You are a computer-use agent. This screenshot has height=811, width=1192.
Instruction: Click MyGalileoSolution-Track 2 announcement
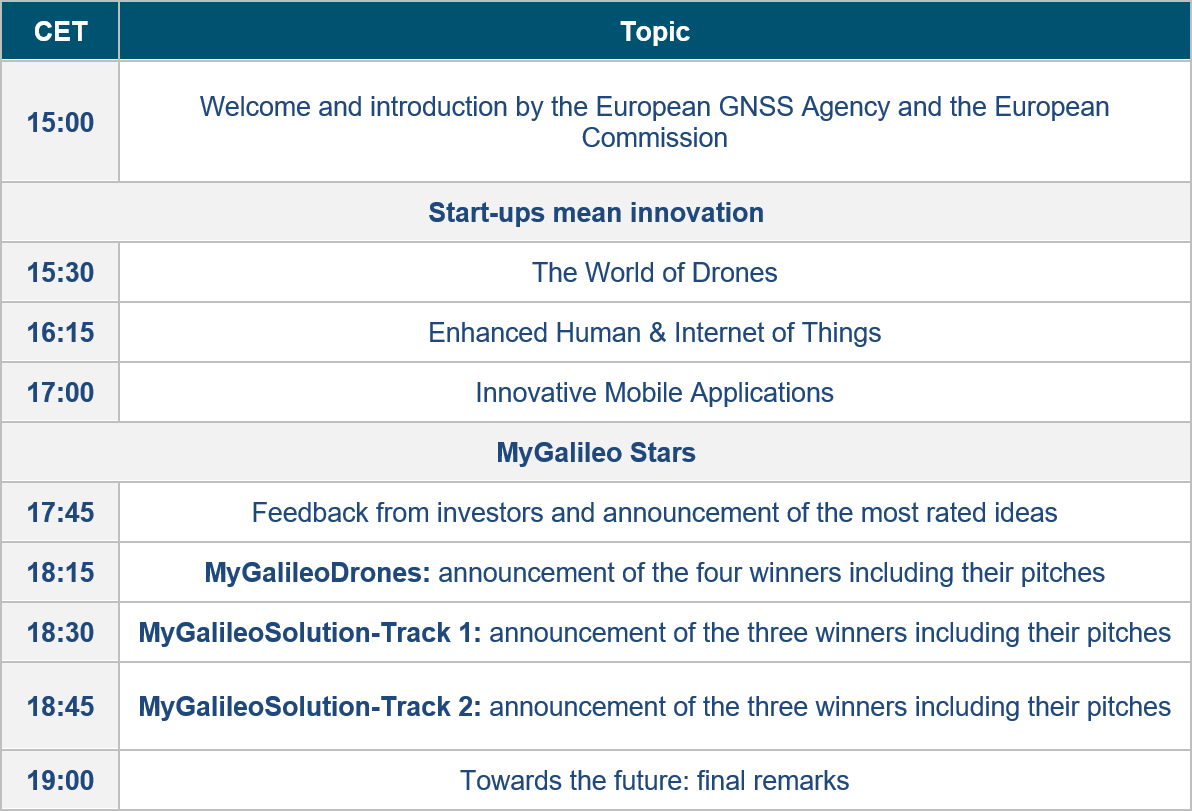click(655, 707)
